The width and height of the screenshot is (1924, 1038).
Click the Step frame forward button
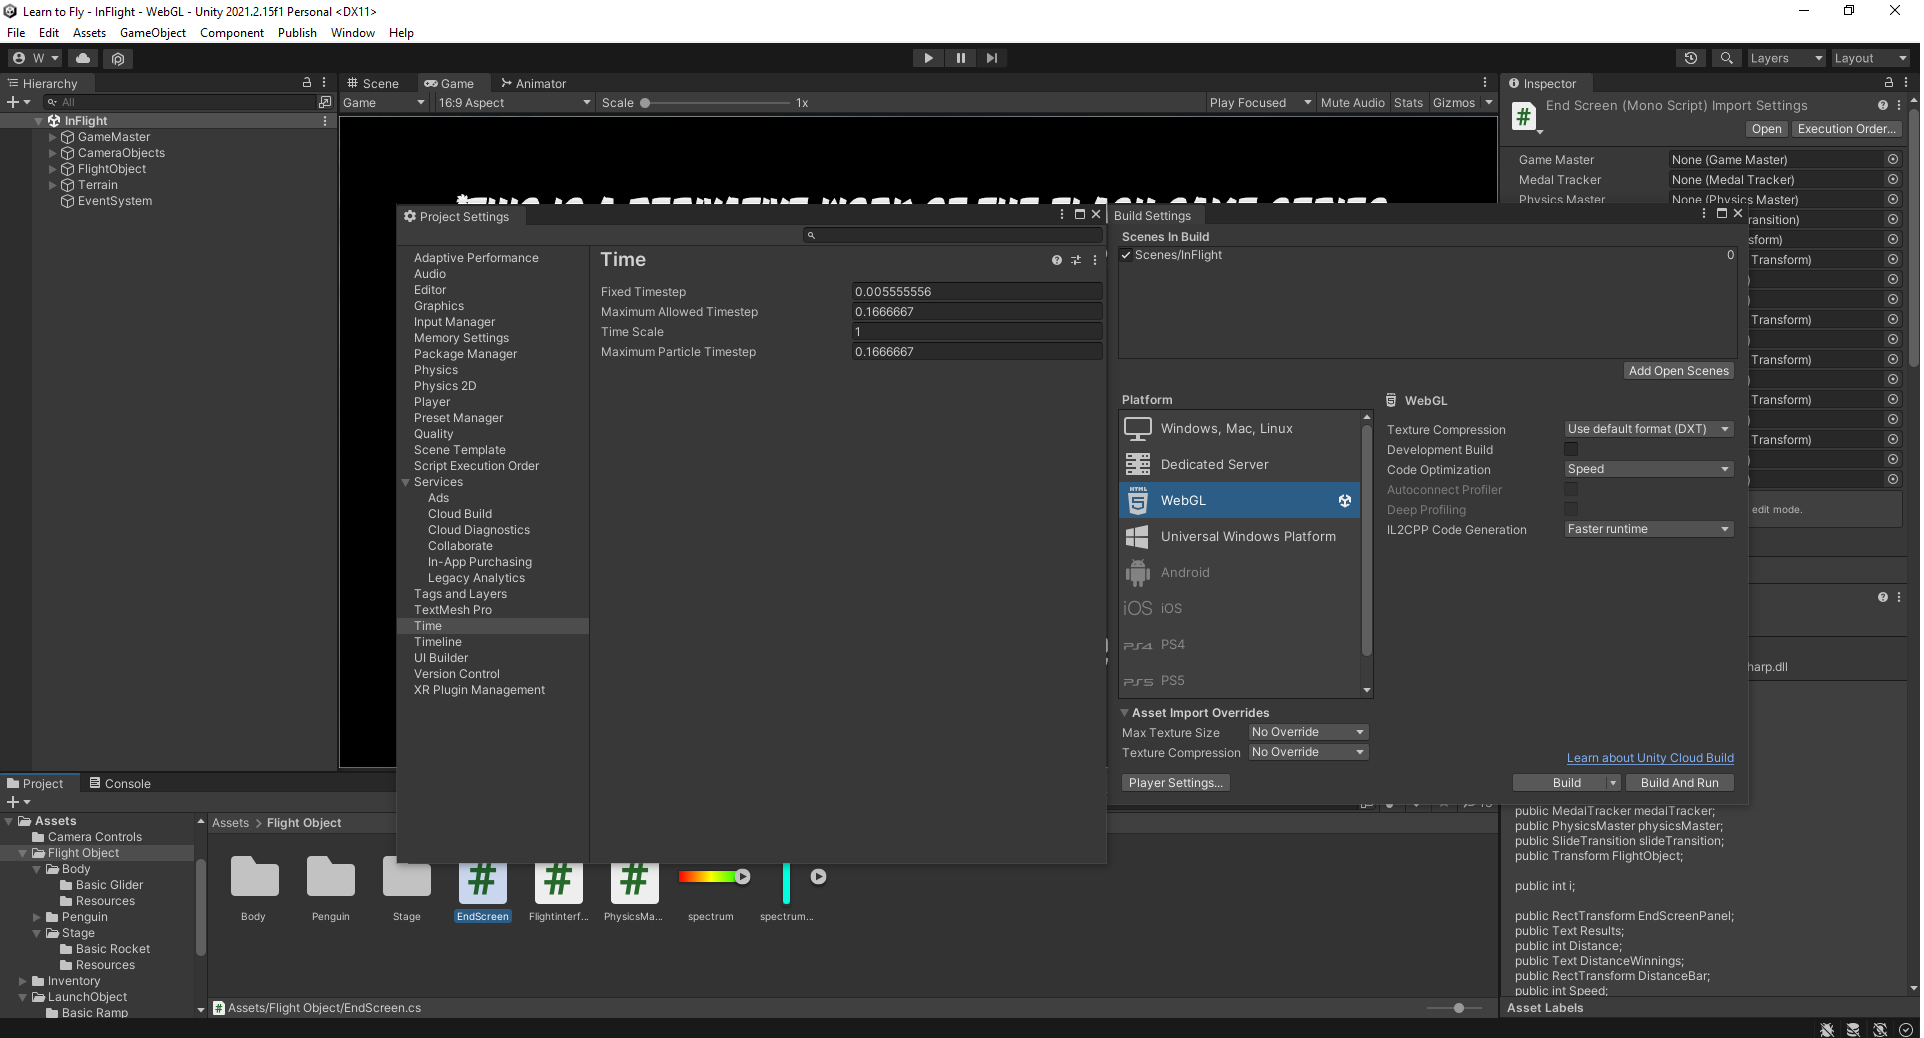[x=992, y=58]
